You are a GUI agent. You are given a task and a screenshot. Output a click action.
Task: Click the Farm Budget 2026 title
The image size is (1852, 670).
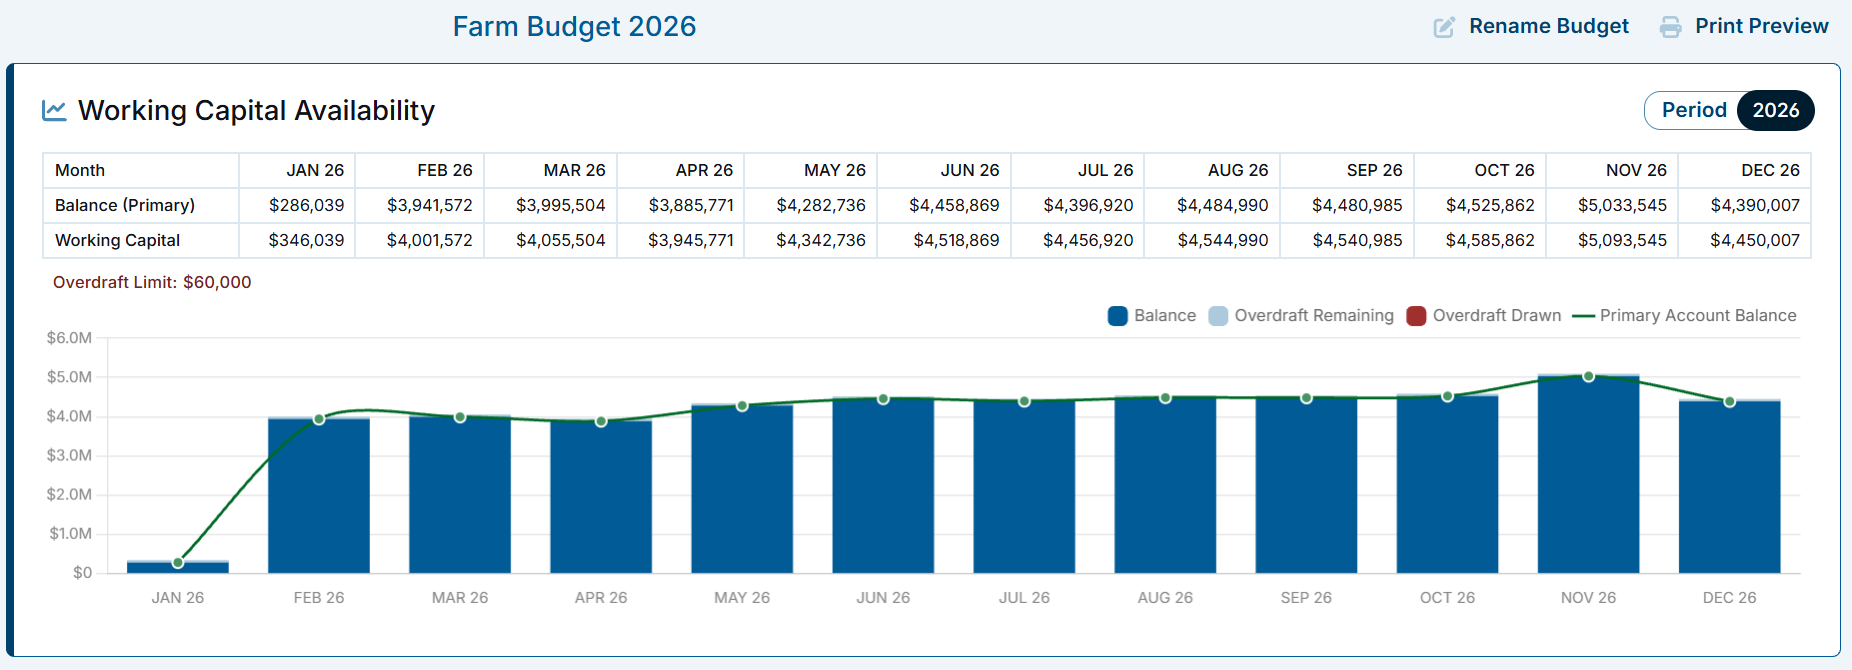[x=574, y=27]
